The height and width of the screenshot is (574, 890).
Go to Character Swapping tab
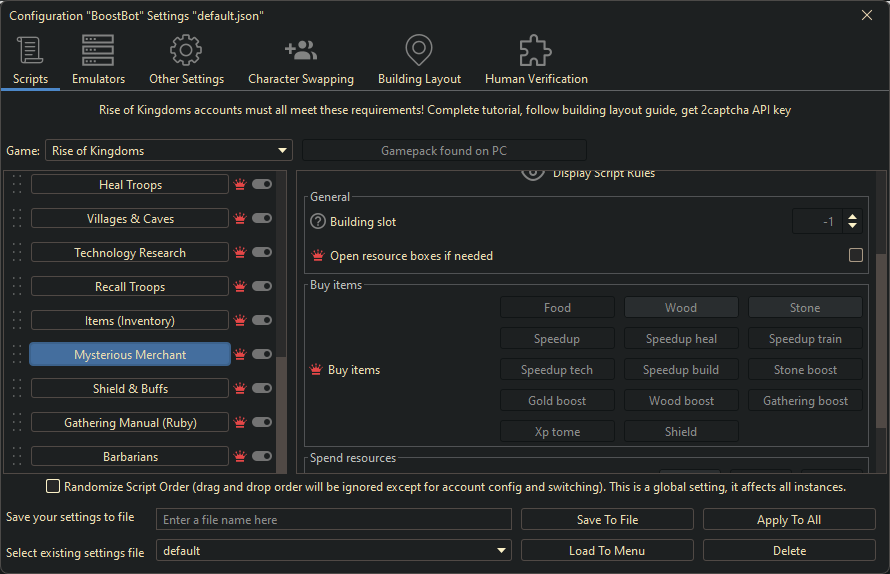point(301,61)
